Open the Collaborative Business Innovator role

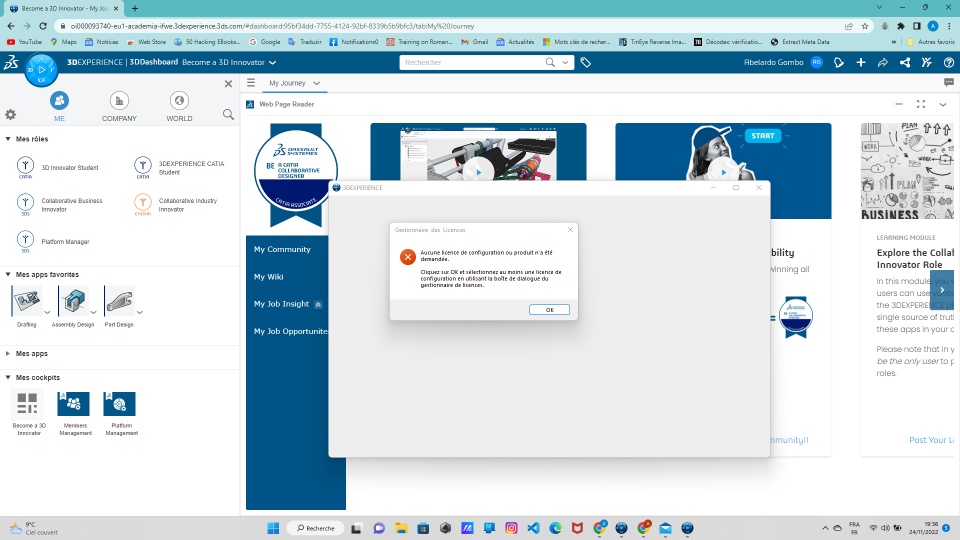click(x=60, y=204)
